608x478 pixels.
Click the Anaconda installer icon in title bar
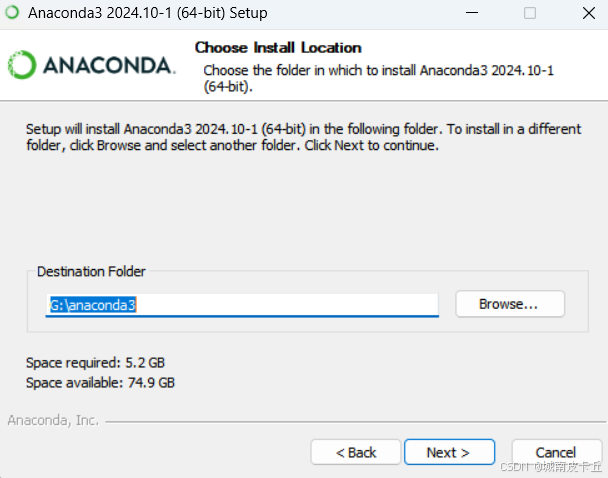tap(12, 12)
